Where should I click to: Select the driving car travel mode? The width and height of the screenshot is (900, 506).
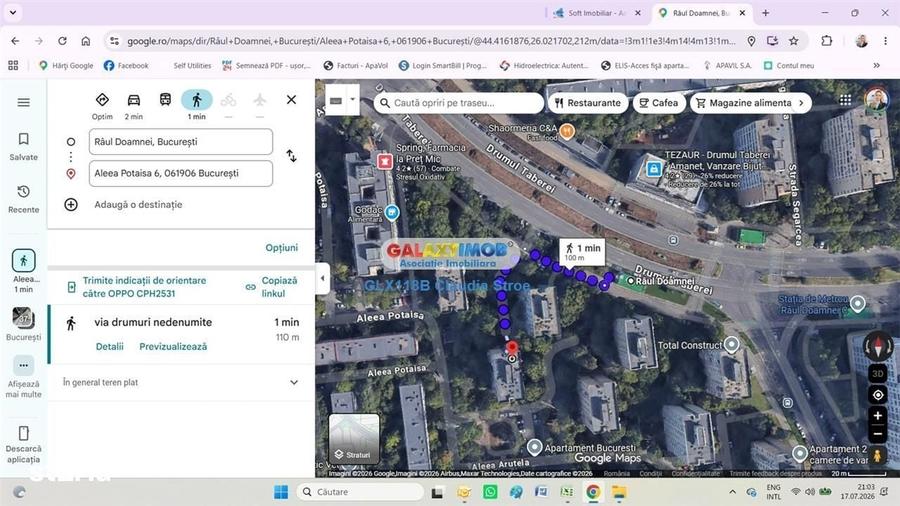click(134, 106)
